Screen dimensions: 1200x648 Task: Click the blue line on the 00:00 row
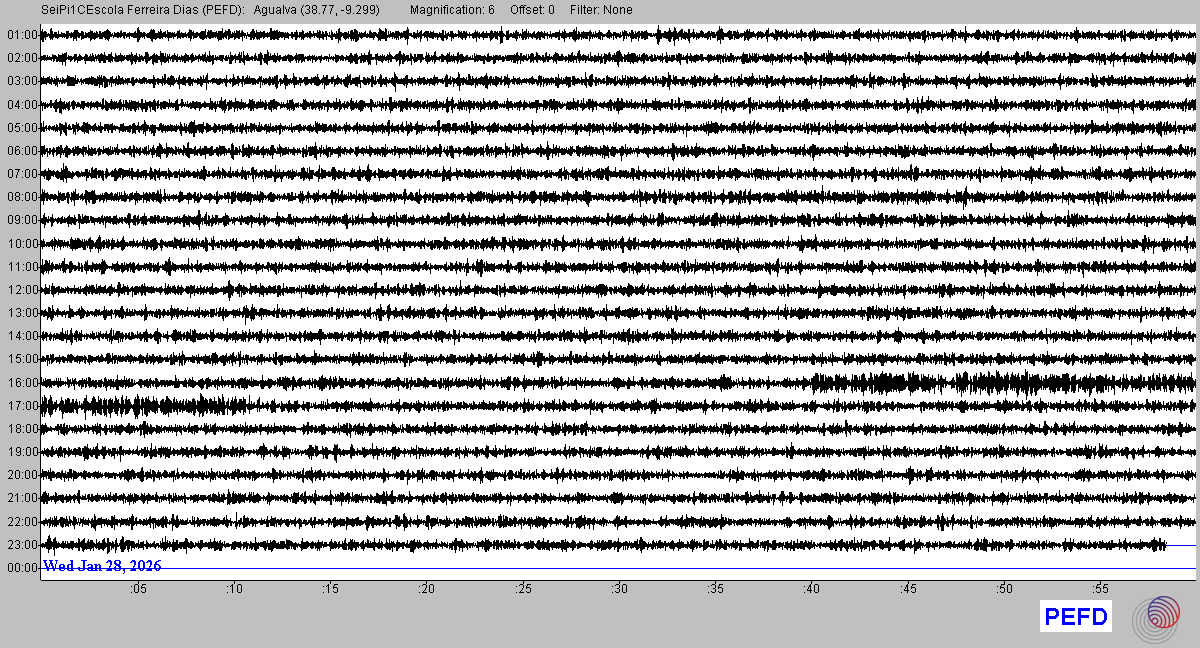point(700,568)
